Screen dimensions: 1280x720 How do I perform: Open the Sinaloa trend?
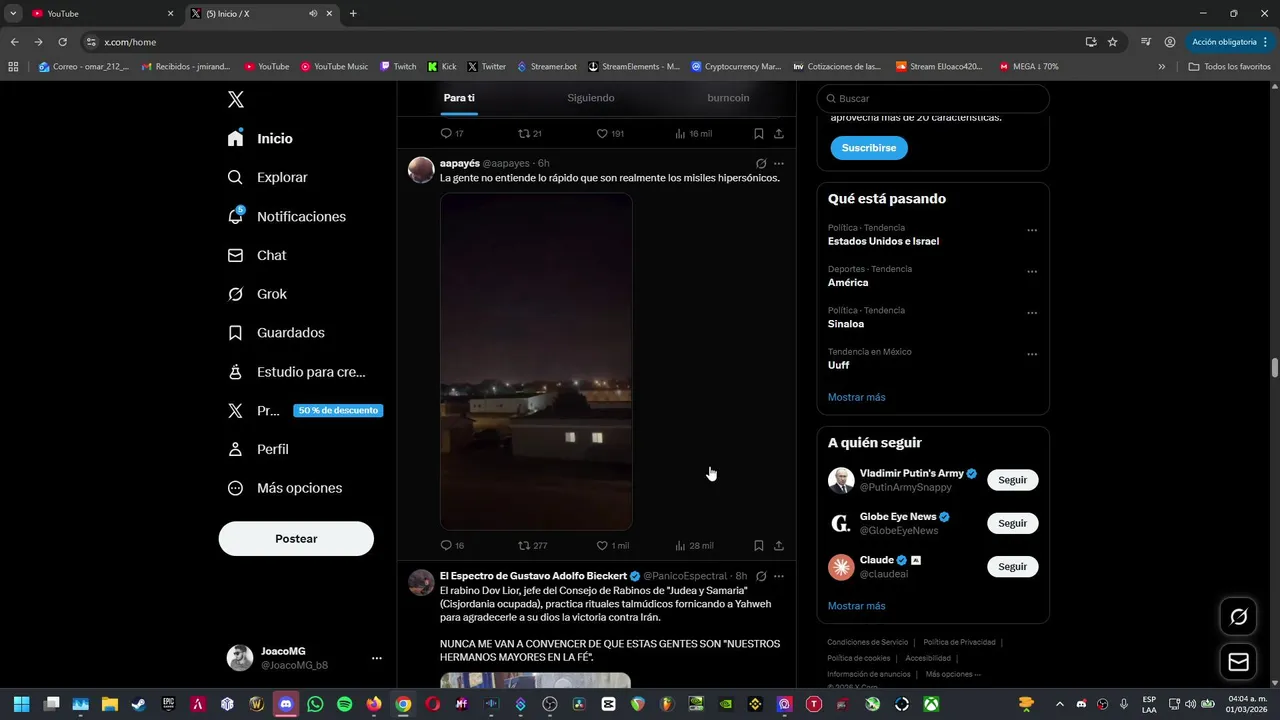[846, 324]
